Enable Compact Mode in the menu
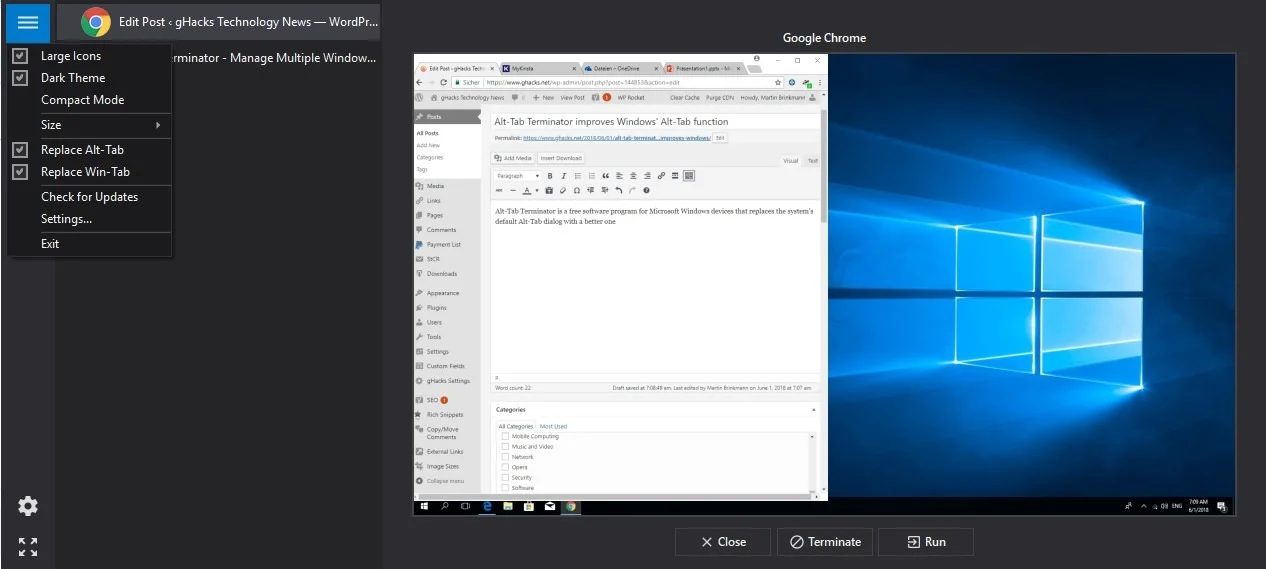This screenshot has height=569, width=1266. pyautogui.click(x=90, y=100)
